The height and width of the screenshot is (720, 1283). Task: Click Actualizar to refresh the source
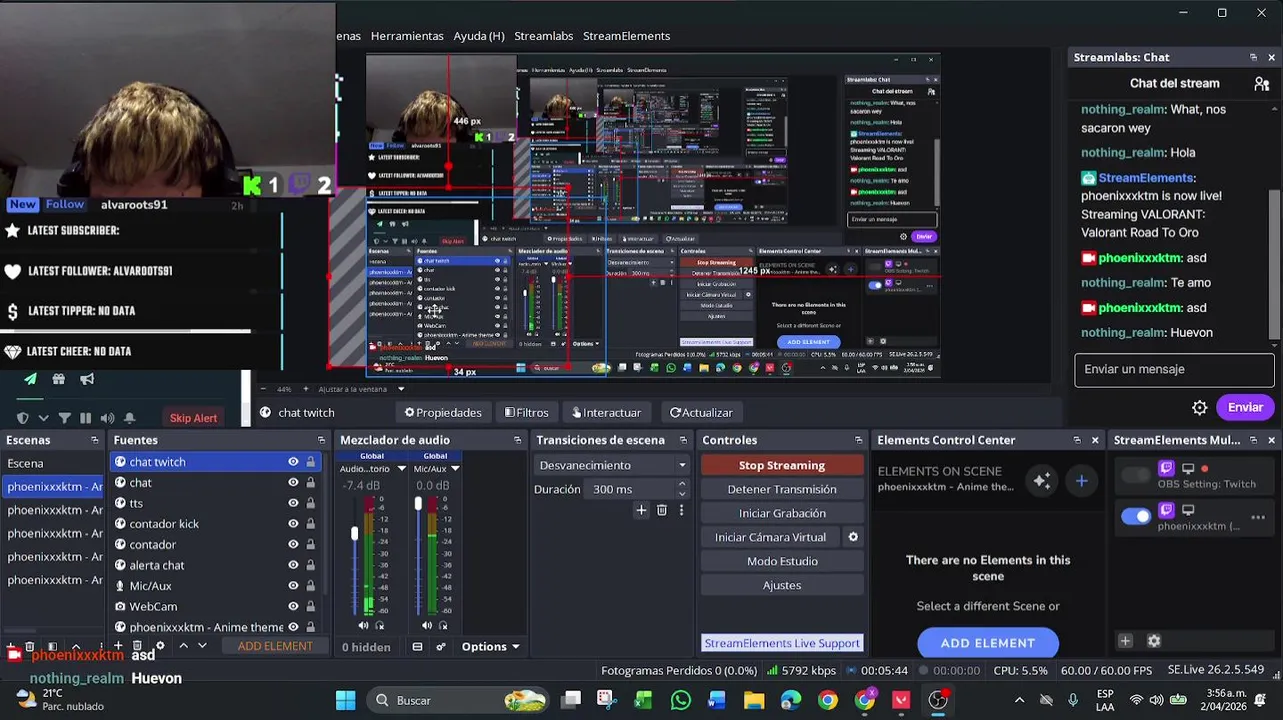click(701, 412)
